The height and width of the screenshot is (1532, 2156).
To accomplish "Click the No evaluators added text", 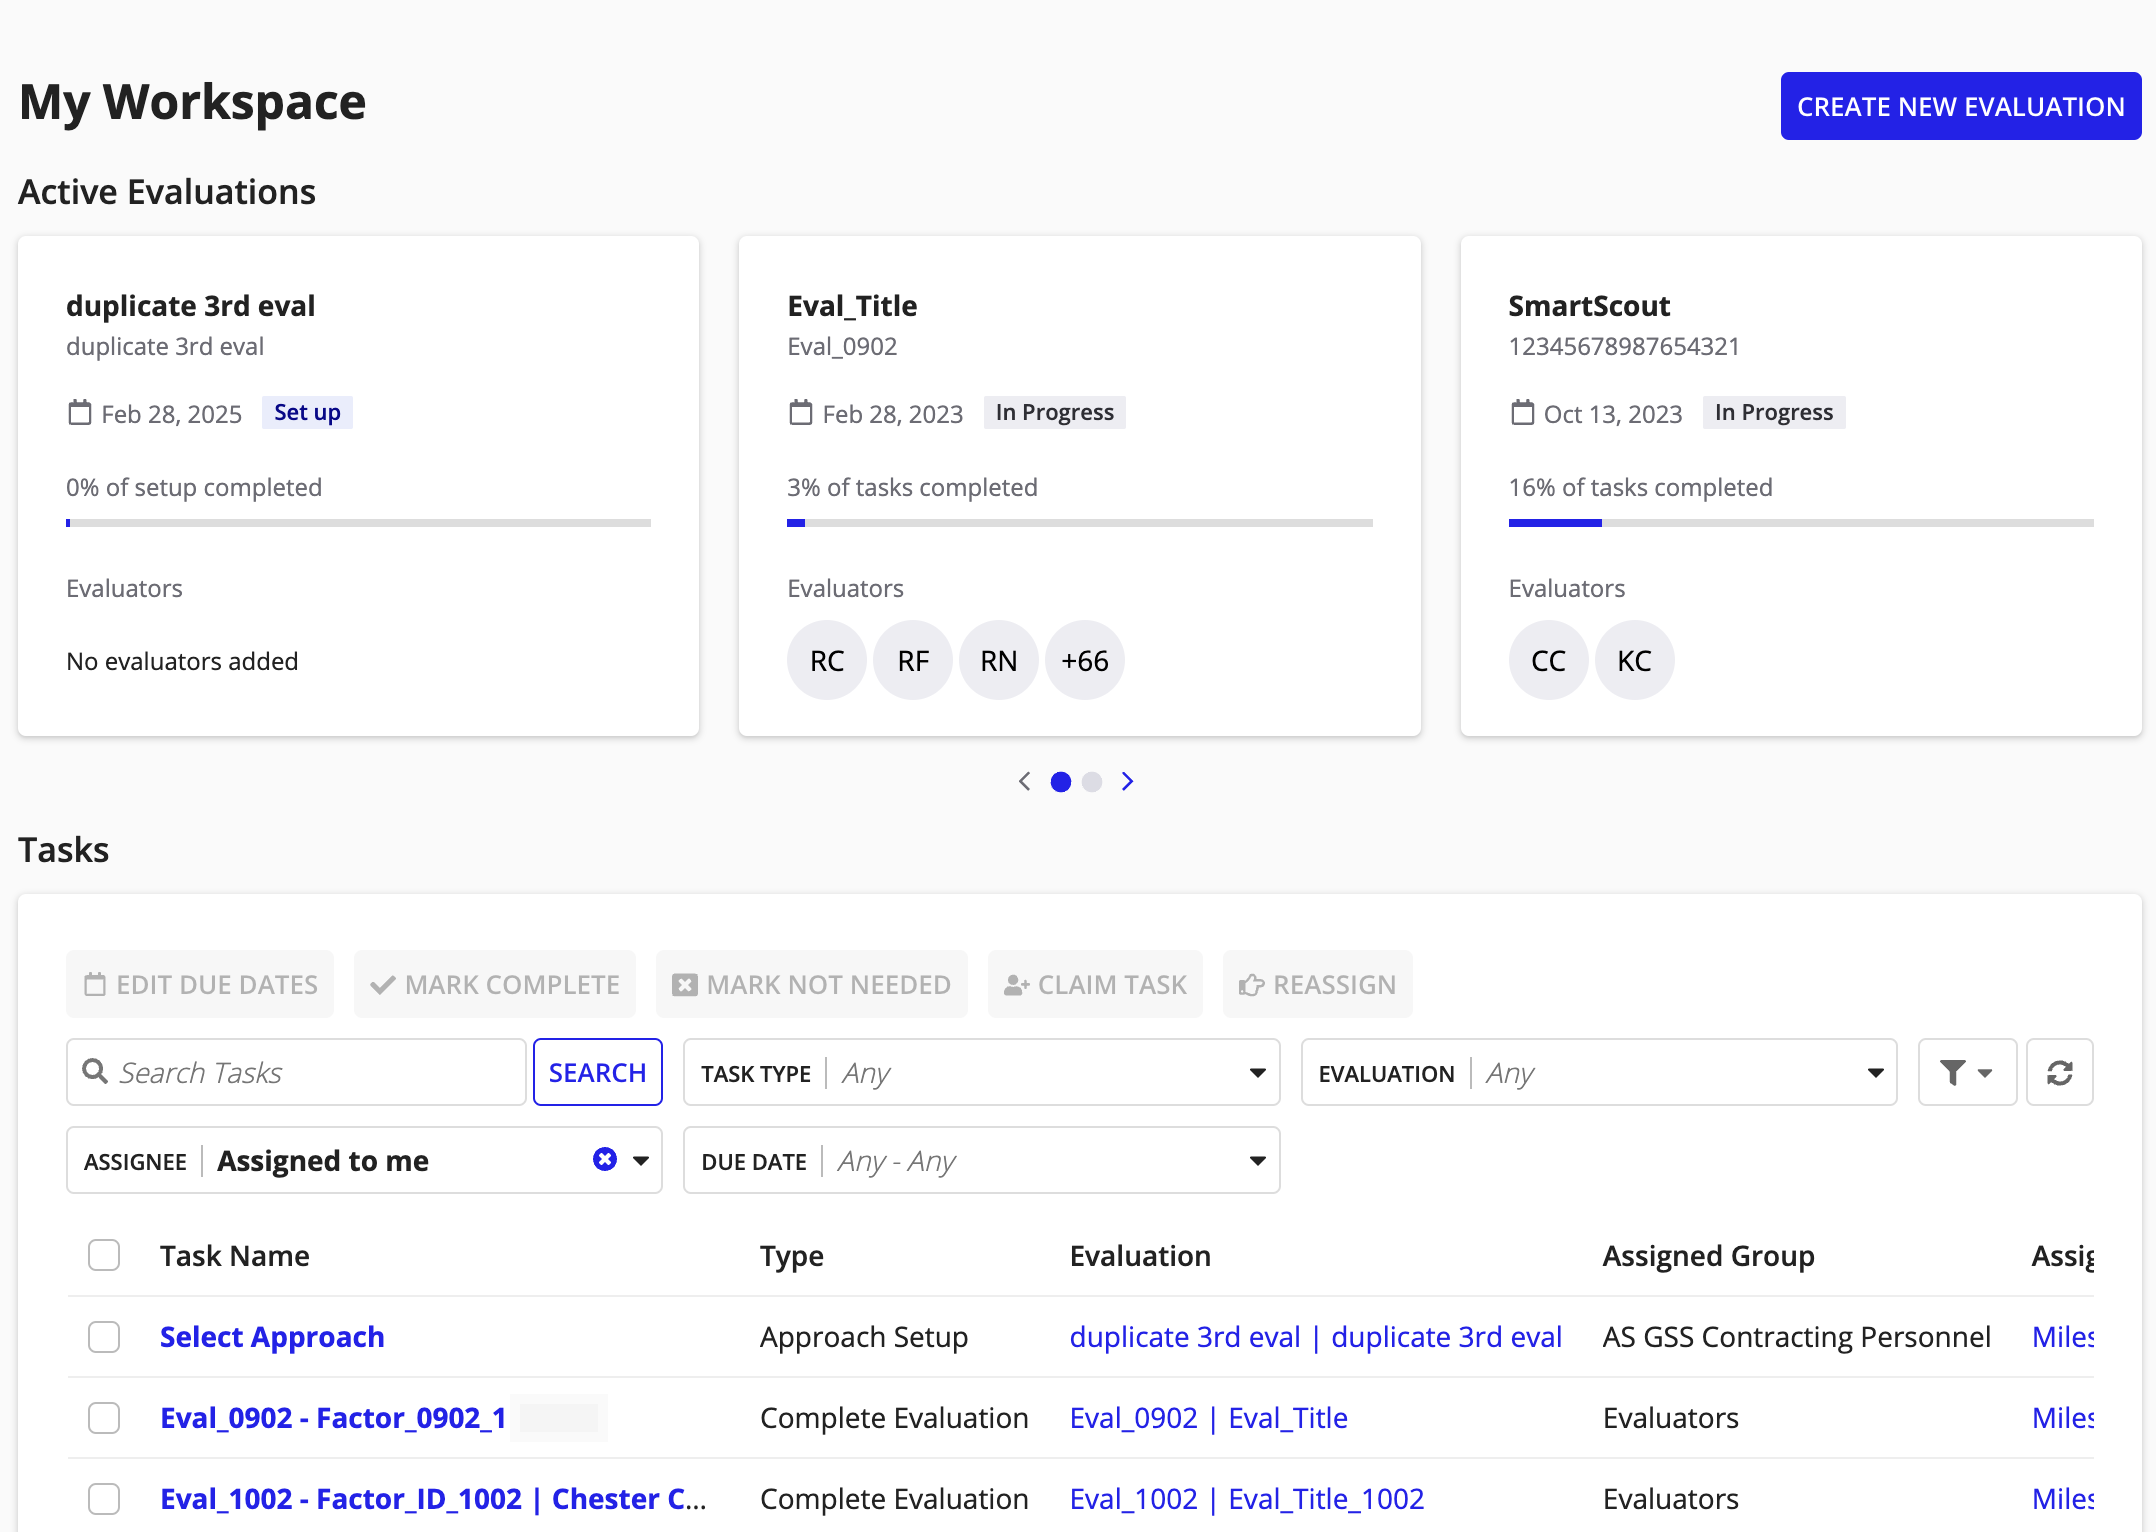I will tap(182, 661).
